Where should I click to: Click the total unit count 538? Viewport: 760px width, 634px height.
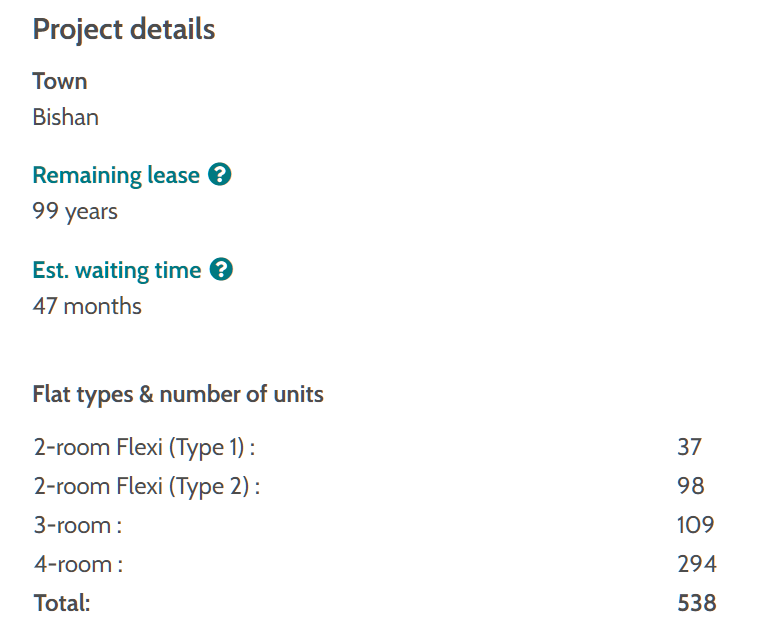[696, 603]
